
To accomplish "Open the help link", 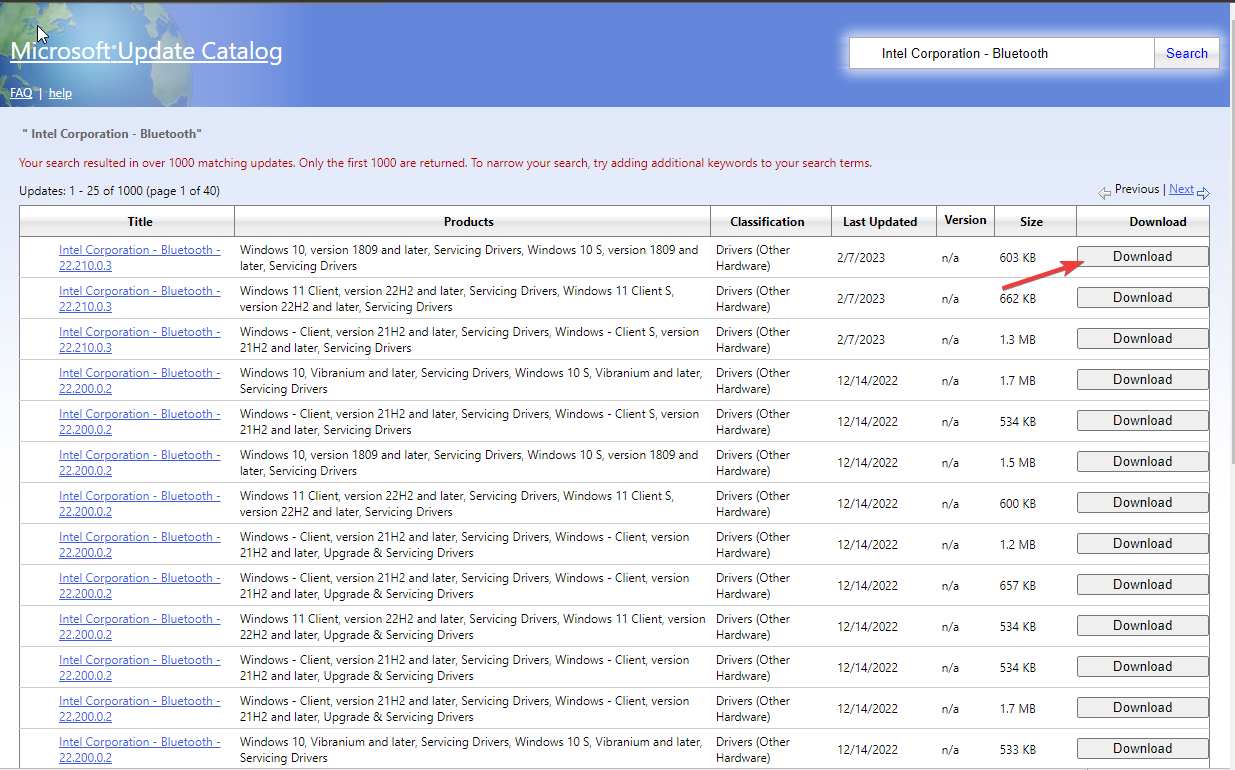I will click(x=60, y=93).
